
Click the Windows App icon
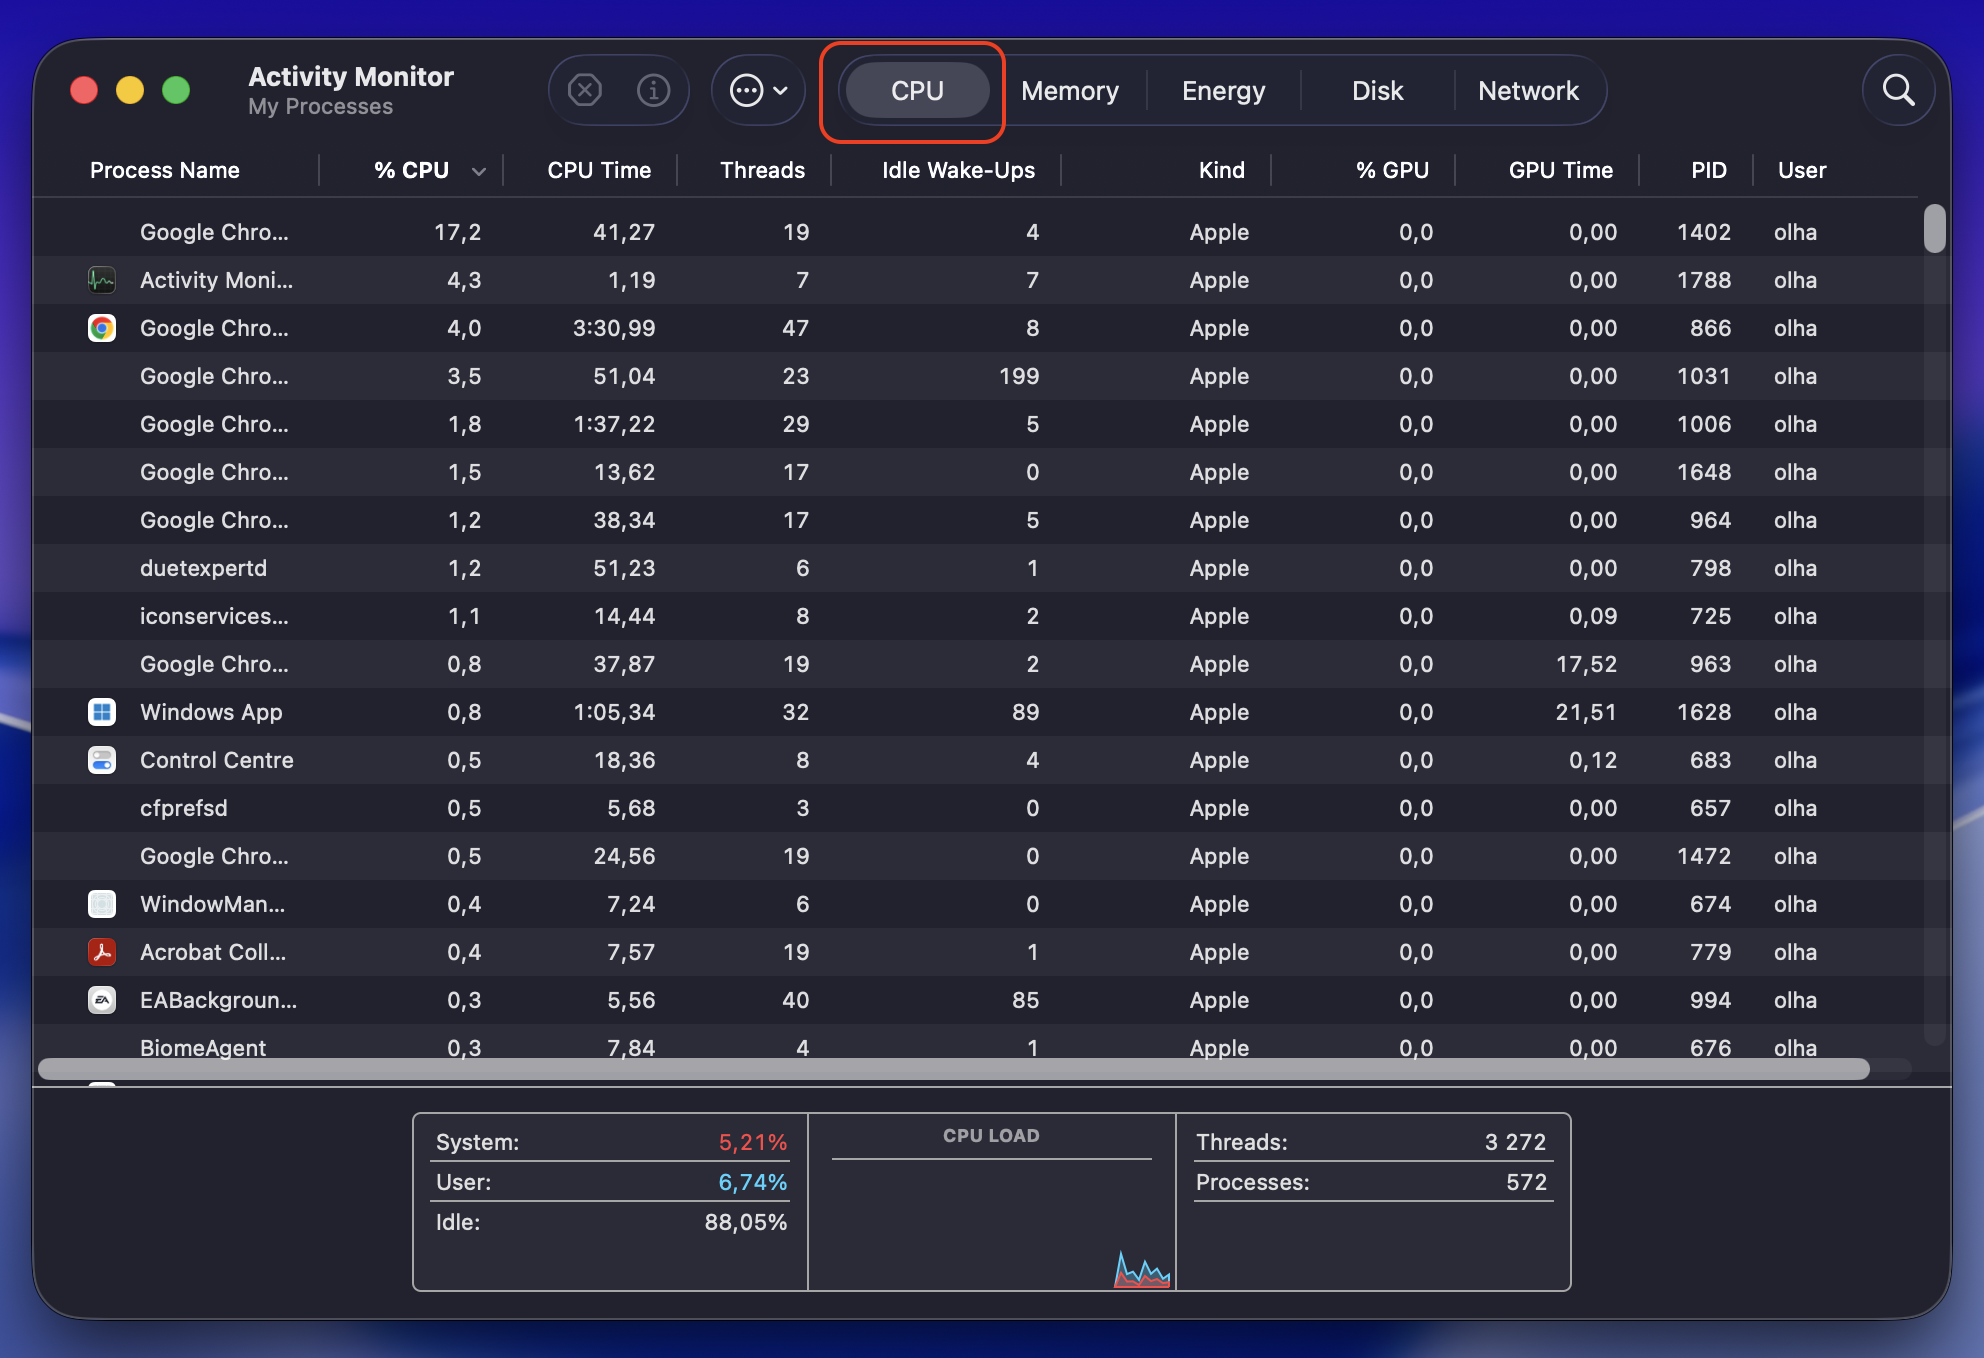coord(102,712)
